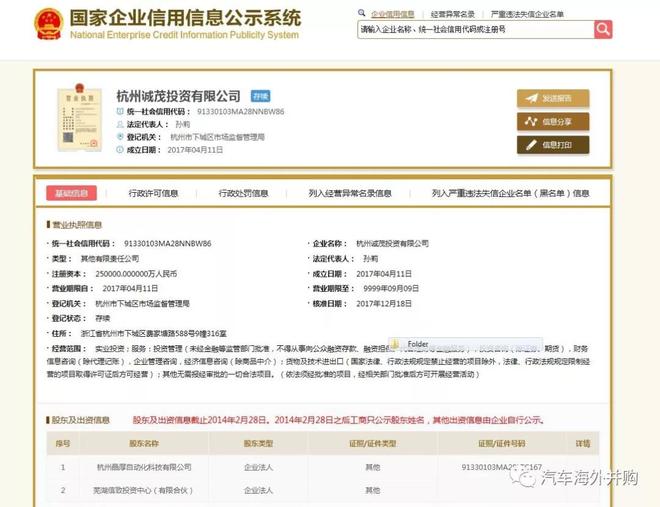Click the 登记状态 value 存续

tap(102, 319)
